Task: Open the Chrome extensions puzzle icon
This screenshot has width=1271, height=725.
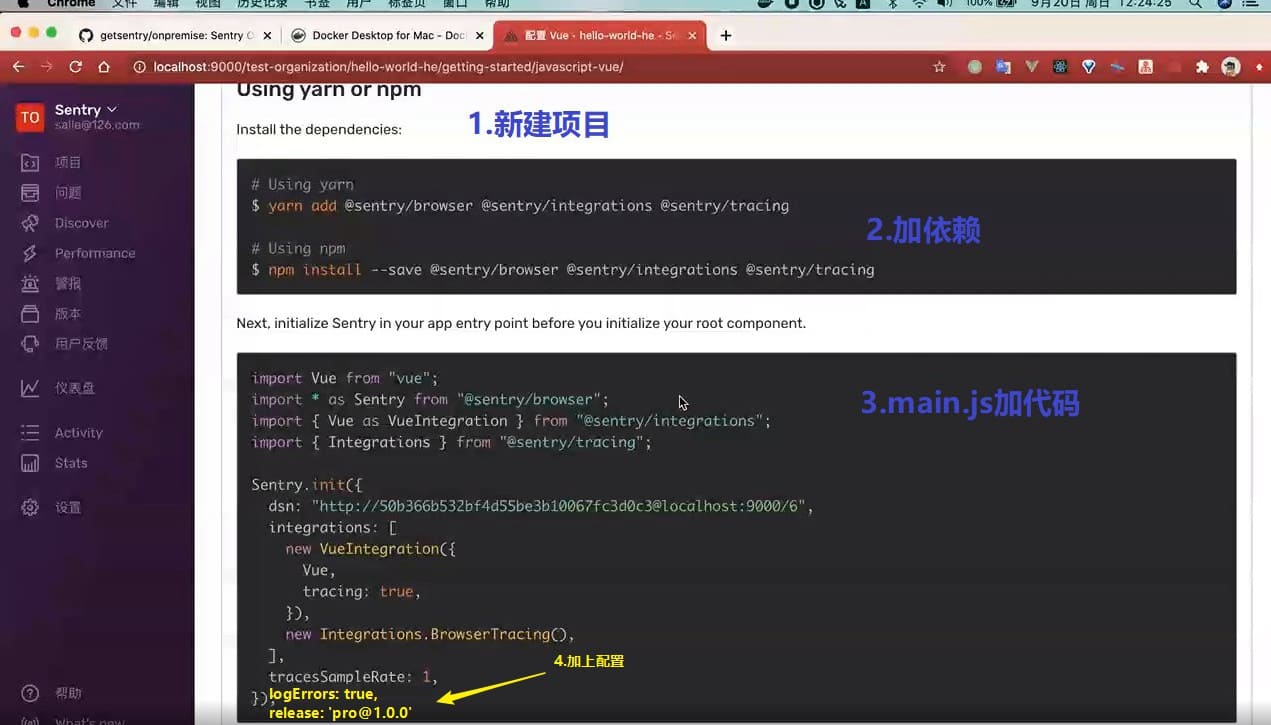Action: coord(1202,67)
